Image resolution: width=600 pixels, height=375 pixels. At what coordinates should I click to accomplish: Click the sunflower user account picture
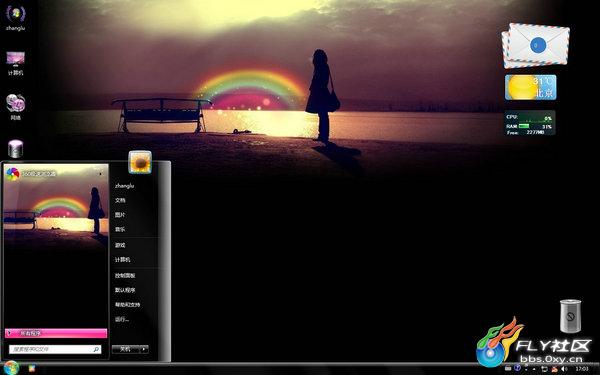pyautogui.click(x=140, y=162)
